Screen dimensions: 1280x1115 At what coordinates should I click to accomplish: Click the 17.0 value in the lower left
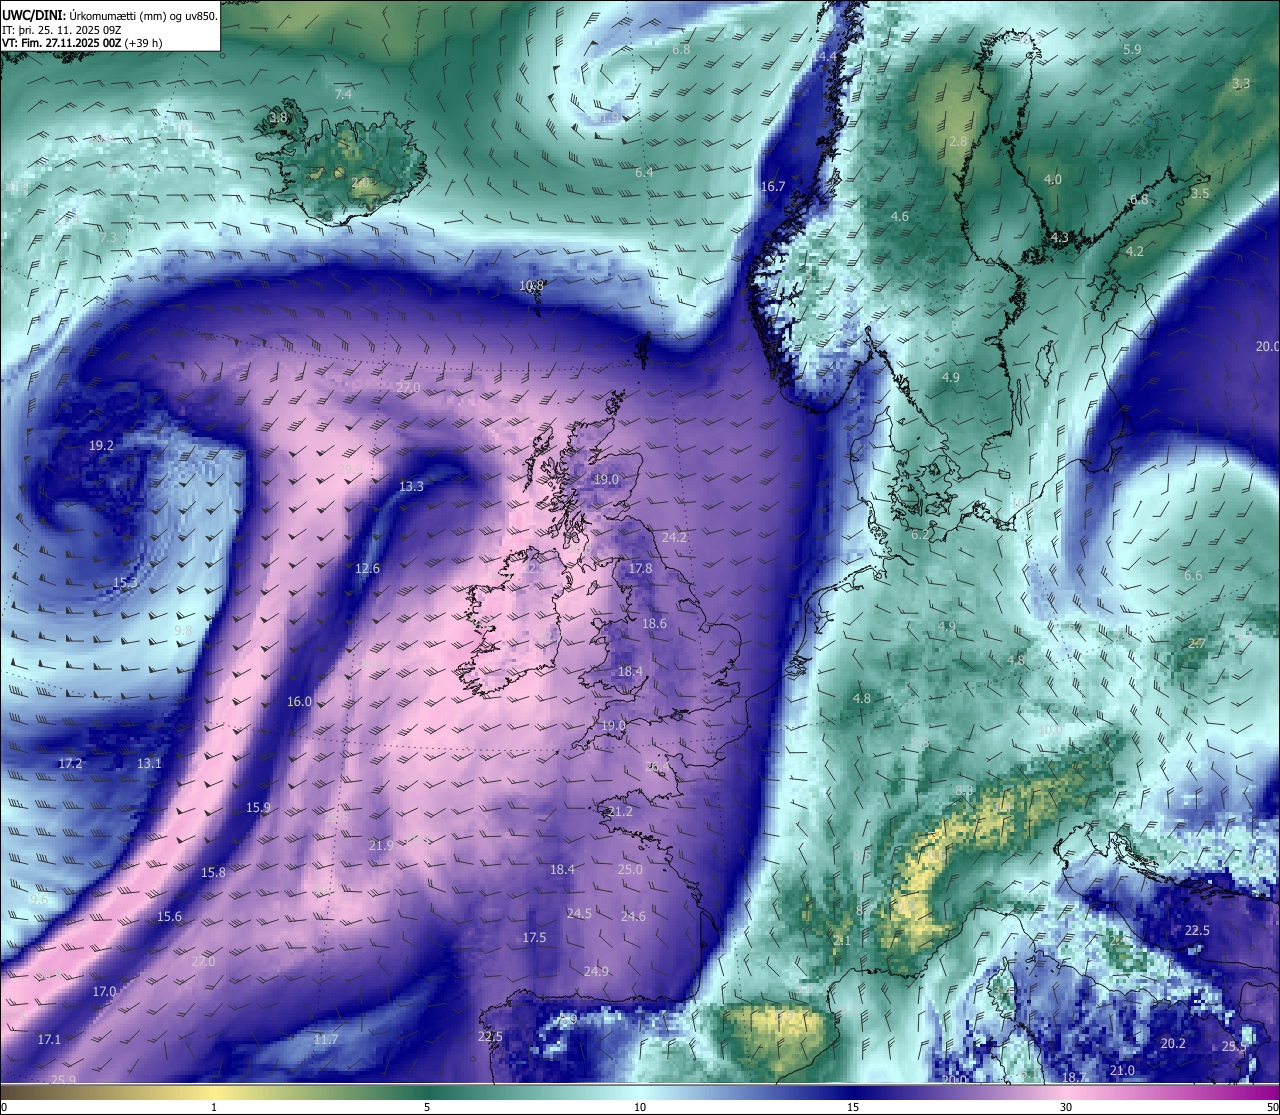pyautogui.click(x=104, y=992)
